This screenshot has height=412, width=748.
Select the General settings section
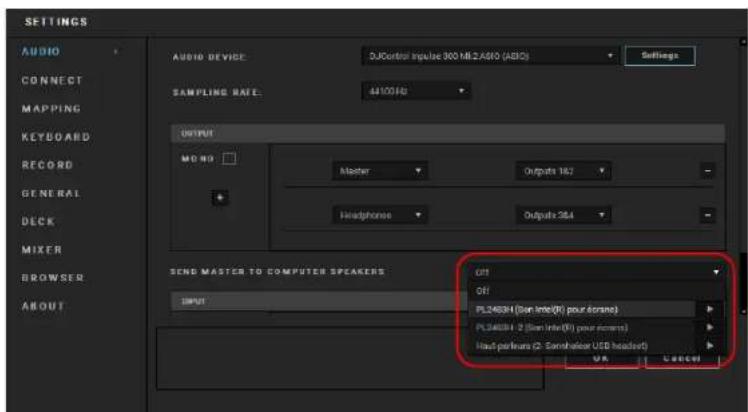pyautogui.click(x=51, y=193)
